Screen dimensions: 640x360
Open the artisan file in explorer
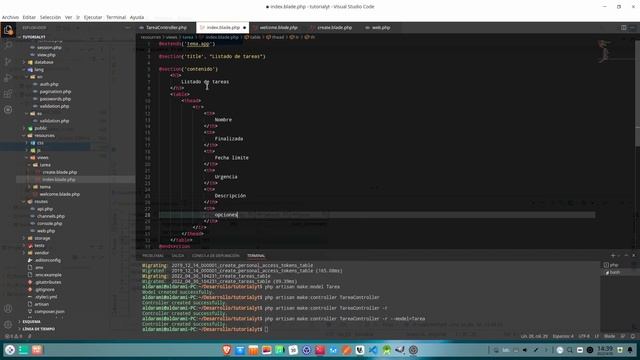coord(41,304)
